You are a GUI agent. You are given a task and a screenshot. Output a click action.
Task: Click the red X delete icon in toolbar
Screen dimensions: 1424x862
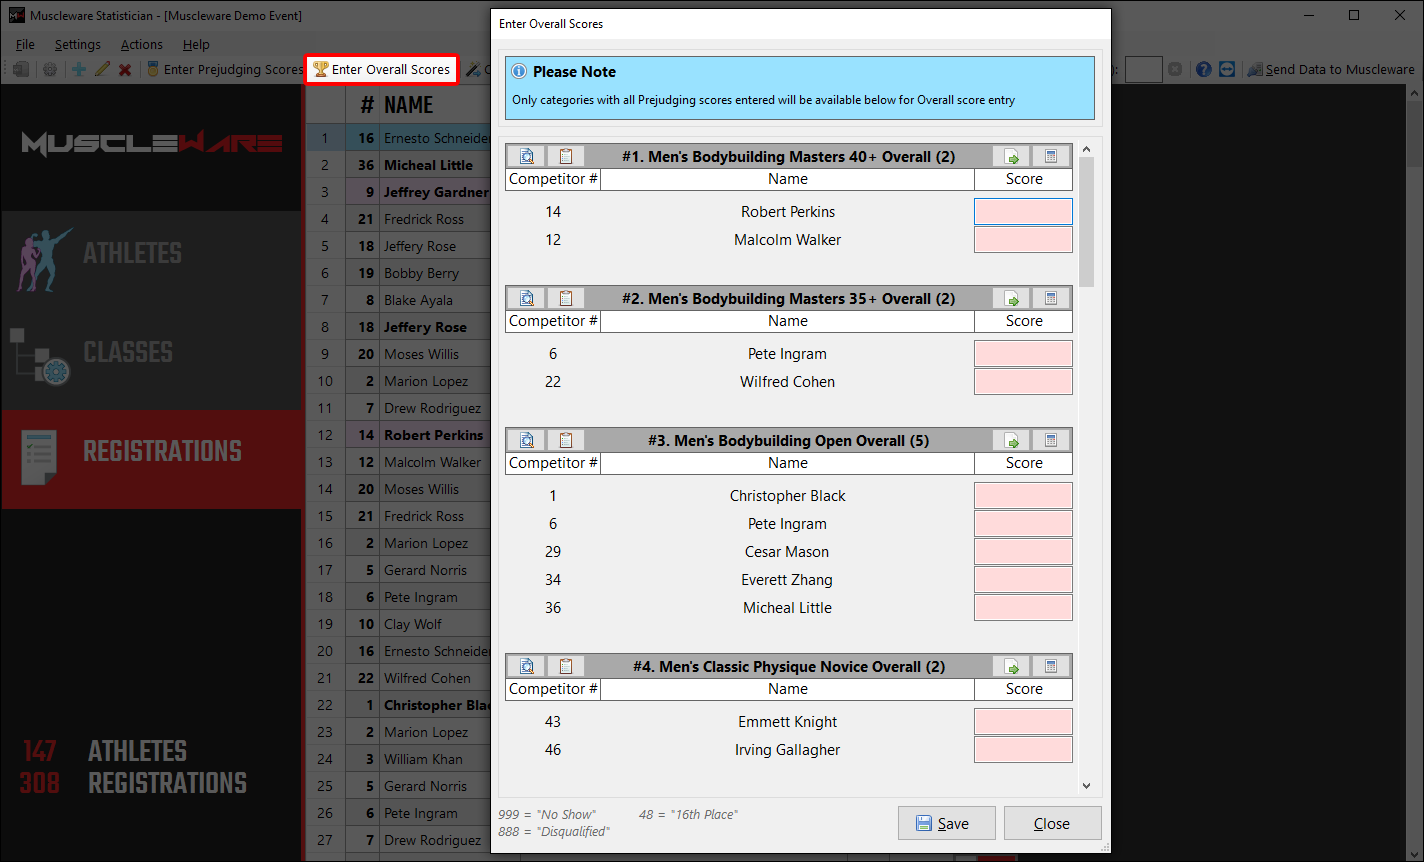[125, 70]
